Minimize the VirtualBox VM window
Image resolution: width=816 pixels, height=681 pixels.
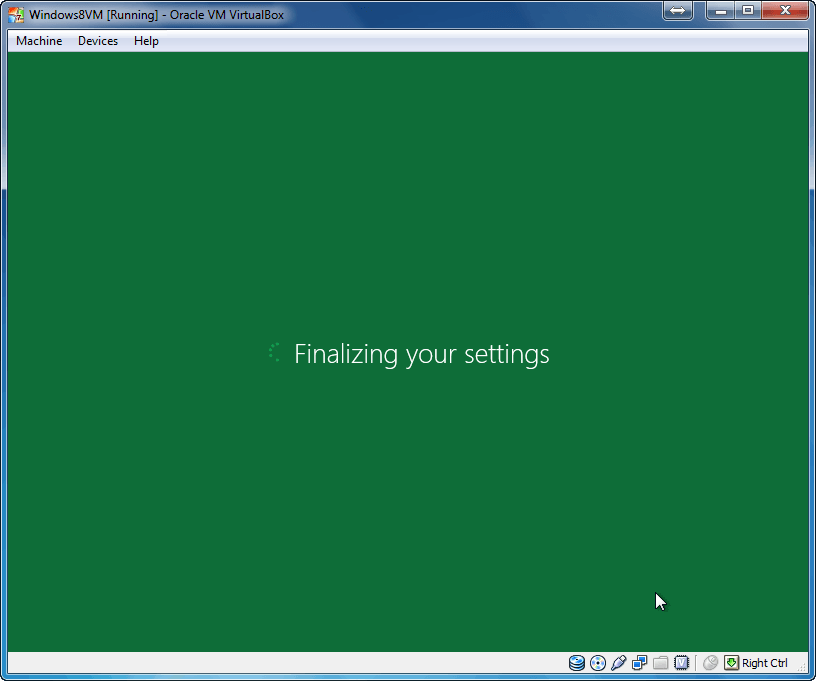(x=721, y=10)
